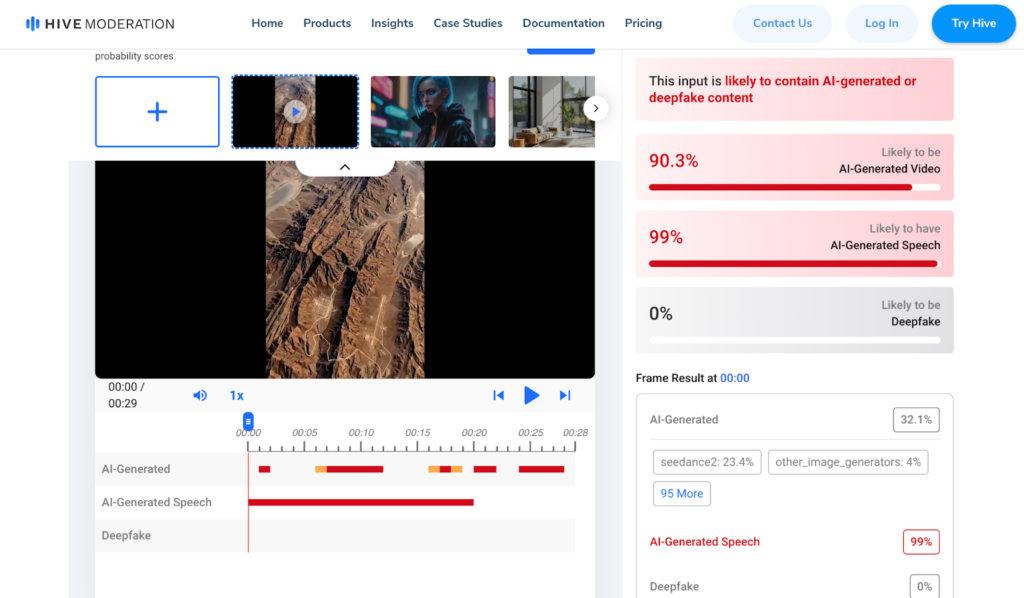Skip to the previous frame
The height and width of the screenshot is (598, 1024).
pos(498,396)
